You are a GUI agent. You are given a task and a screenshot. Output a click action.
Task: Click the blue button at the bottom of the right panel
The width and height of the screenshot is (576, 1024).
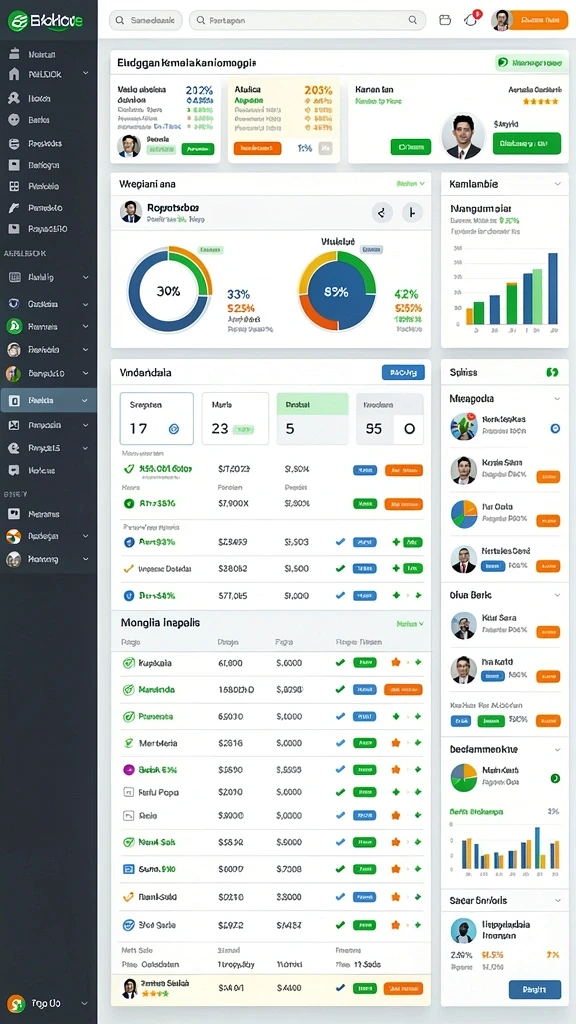point(534,989)
